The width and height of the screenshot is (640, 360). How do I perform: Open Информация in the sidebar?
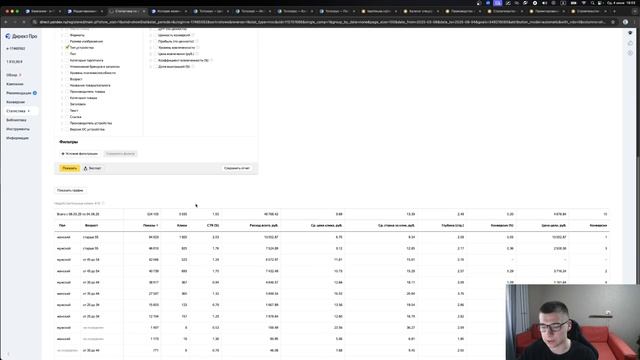point(18,138)
